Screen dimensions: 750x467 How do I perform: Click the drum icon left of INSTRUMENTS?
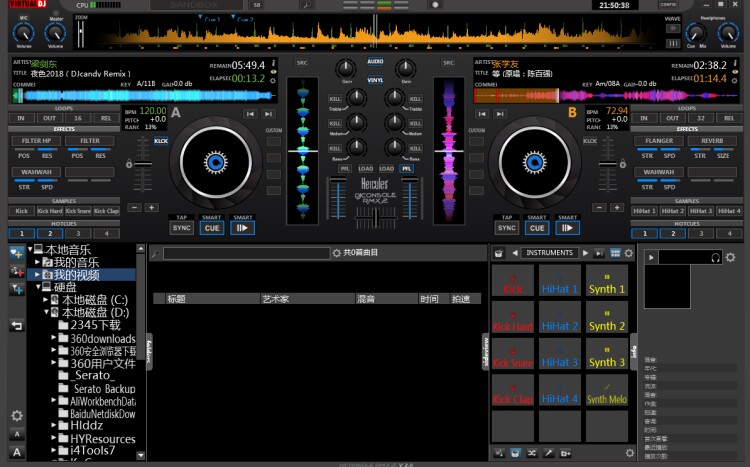(x=499, y=253)
